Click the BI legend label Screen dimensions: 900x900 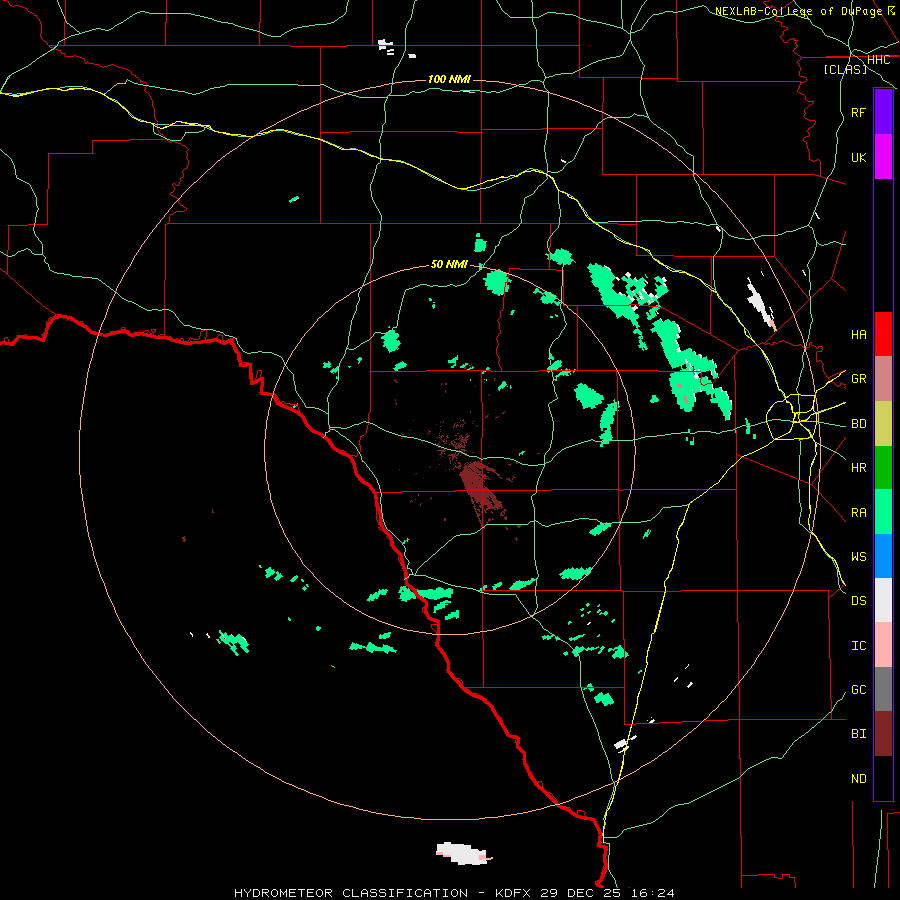click(x=858, y=734)
